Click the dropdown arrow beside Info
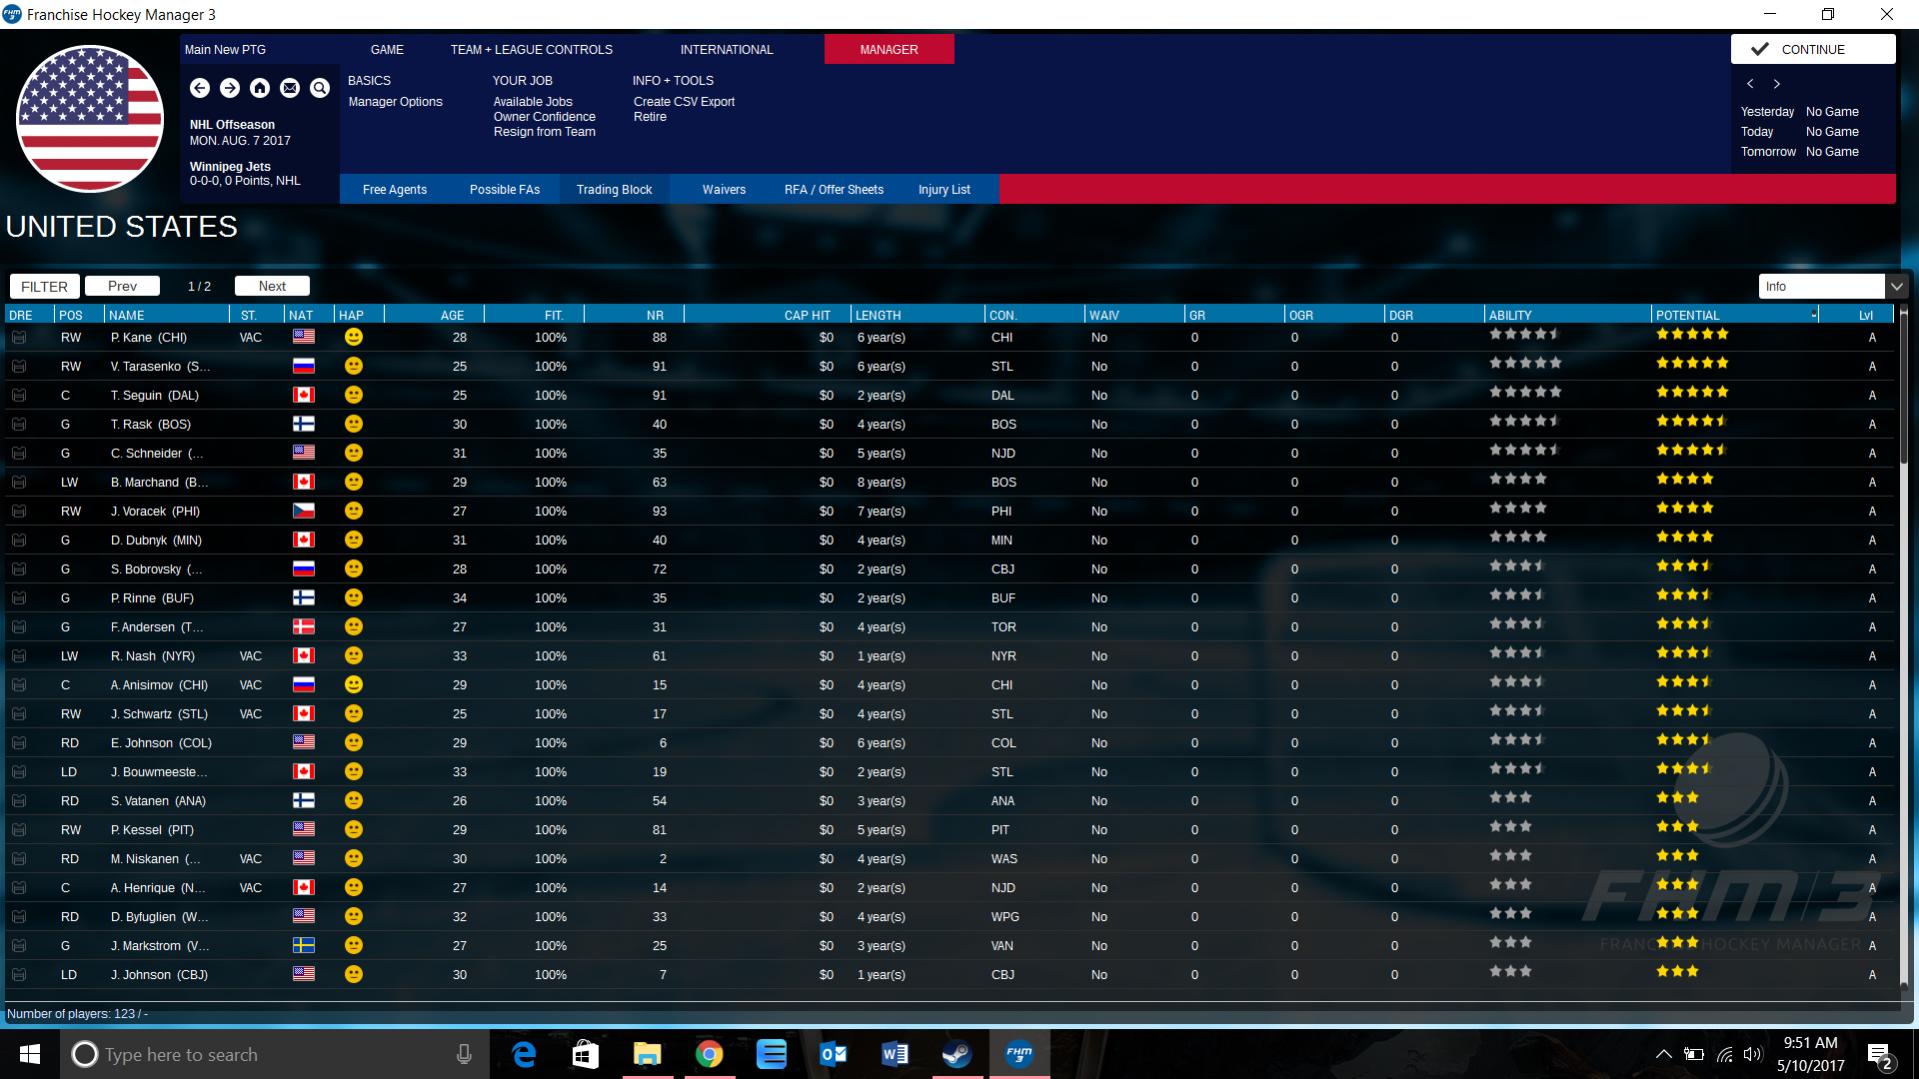 [1896, 286]
